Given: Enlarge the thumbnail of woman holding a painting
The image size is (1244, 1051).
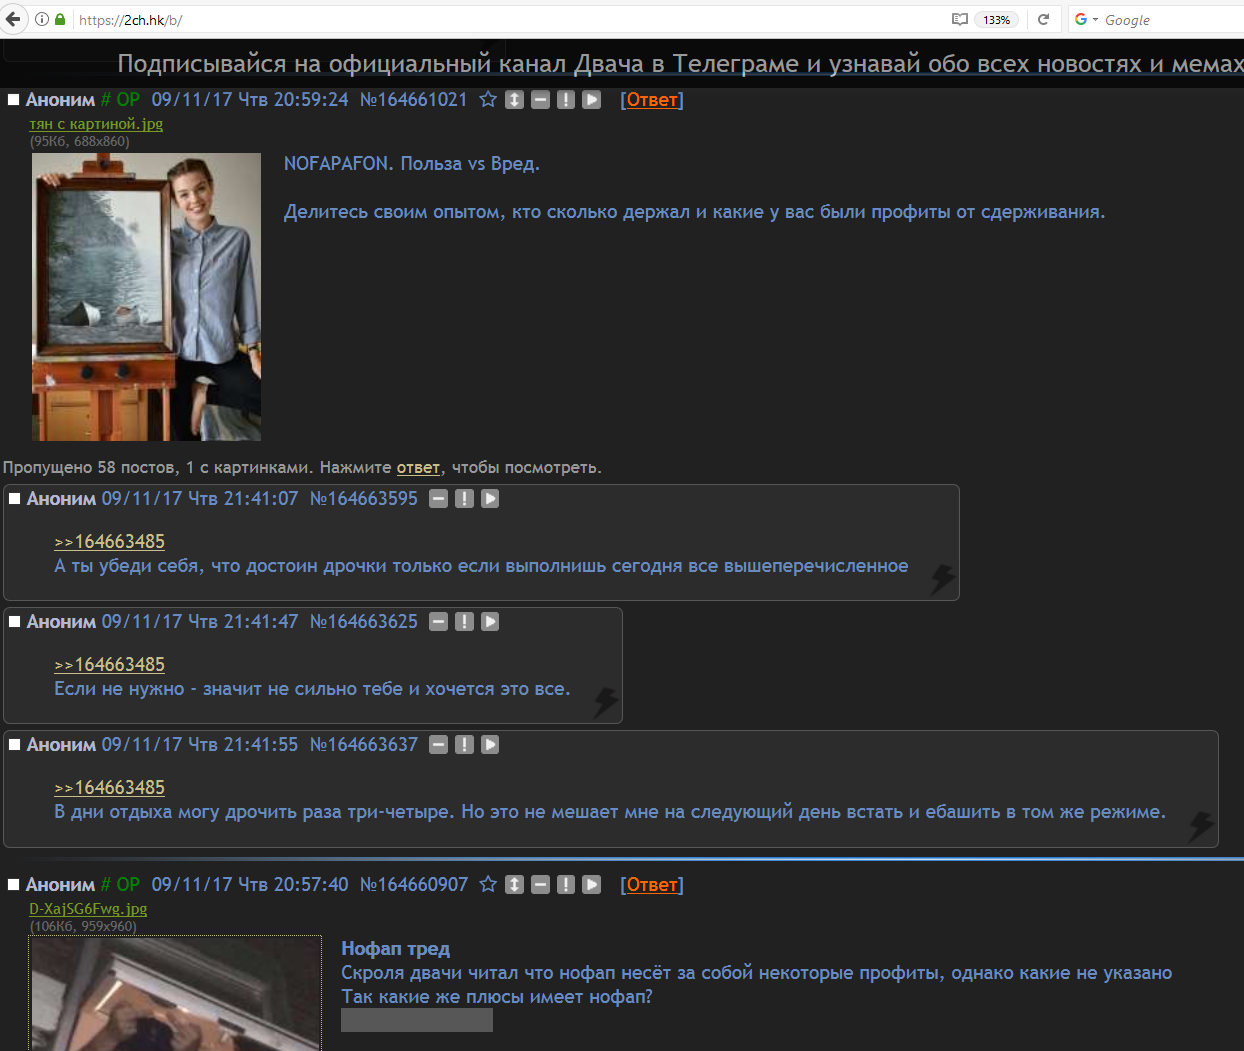Looking at the screenshot, I should (146, 297).
